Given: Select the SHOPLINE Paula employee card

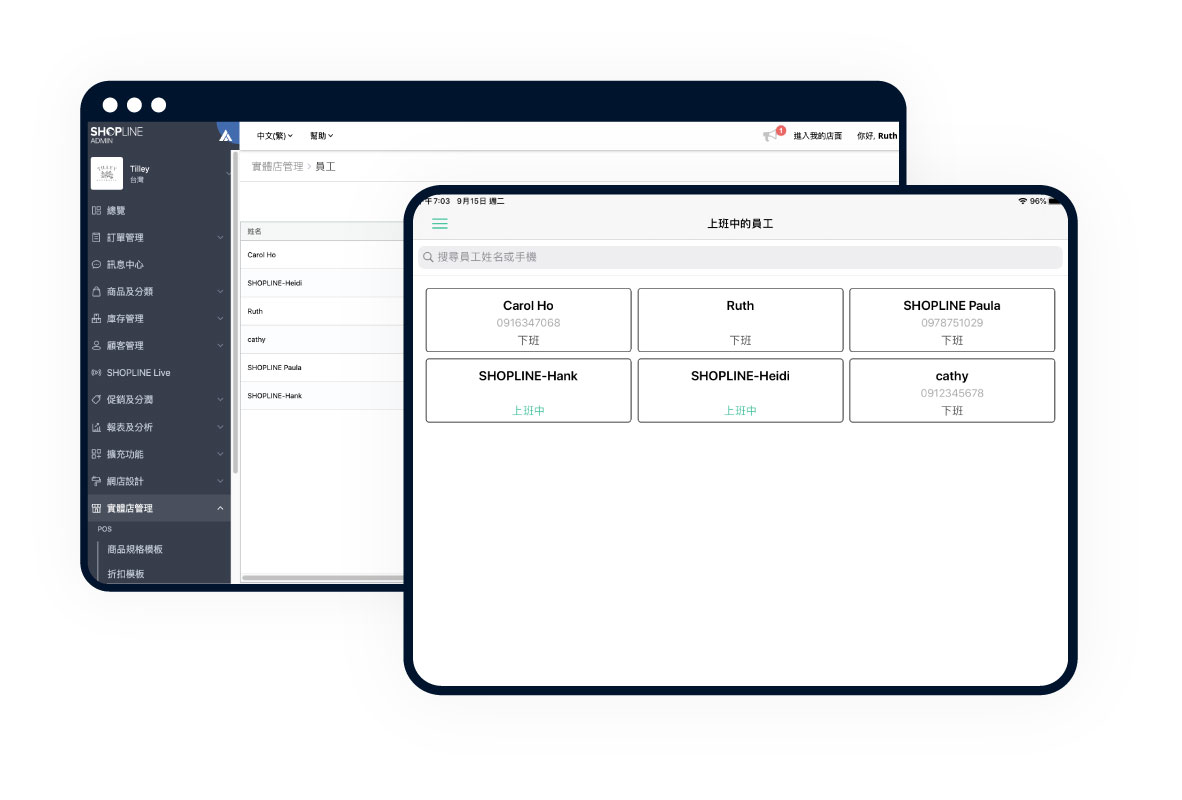Looking at the screenshot, I should [x=952, y=320].
